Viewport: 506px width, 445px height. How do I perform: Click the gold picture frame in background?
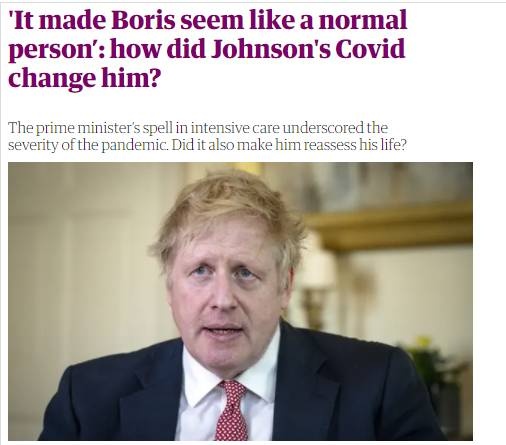click(x=388, y=227)
